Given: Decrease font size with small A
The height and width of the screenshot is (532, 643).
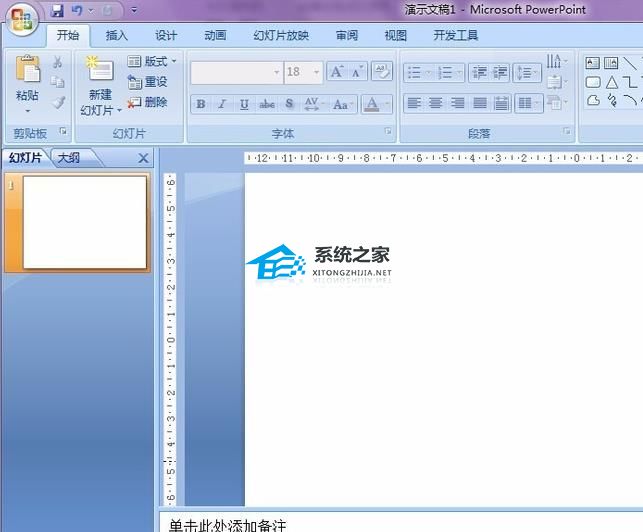Looking at the screenshot, I should point(357,72).
